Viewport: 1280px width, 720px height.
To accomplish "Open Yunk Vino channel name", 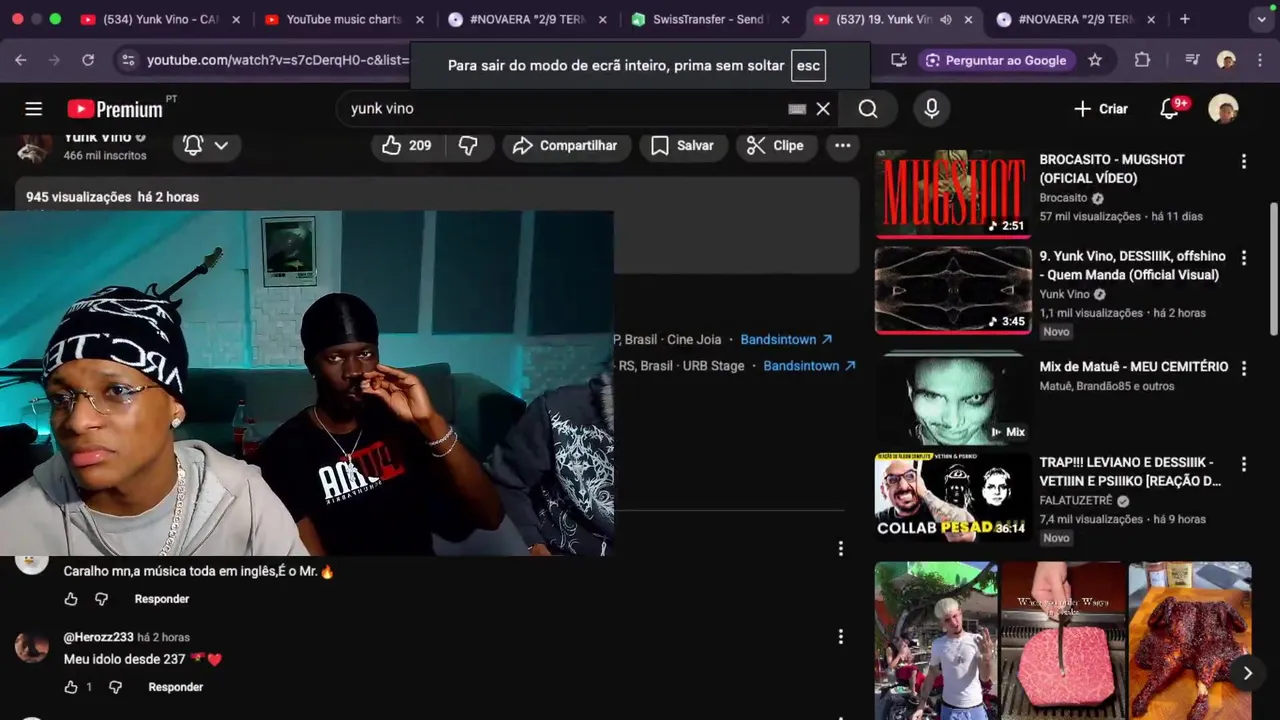I will [x=98, y=138].
